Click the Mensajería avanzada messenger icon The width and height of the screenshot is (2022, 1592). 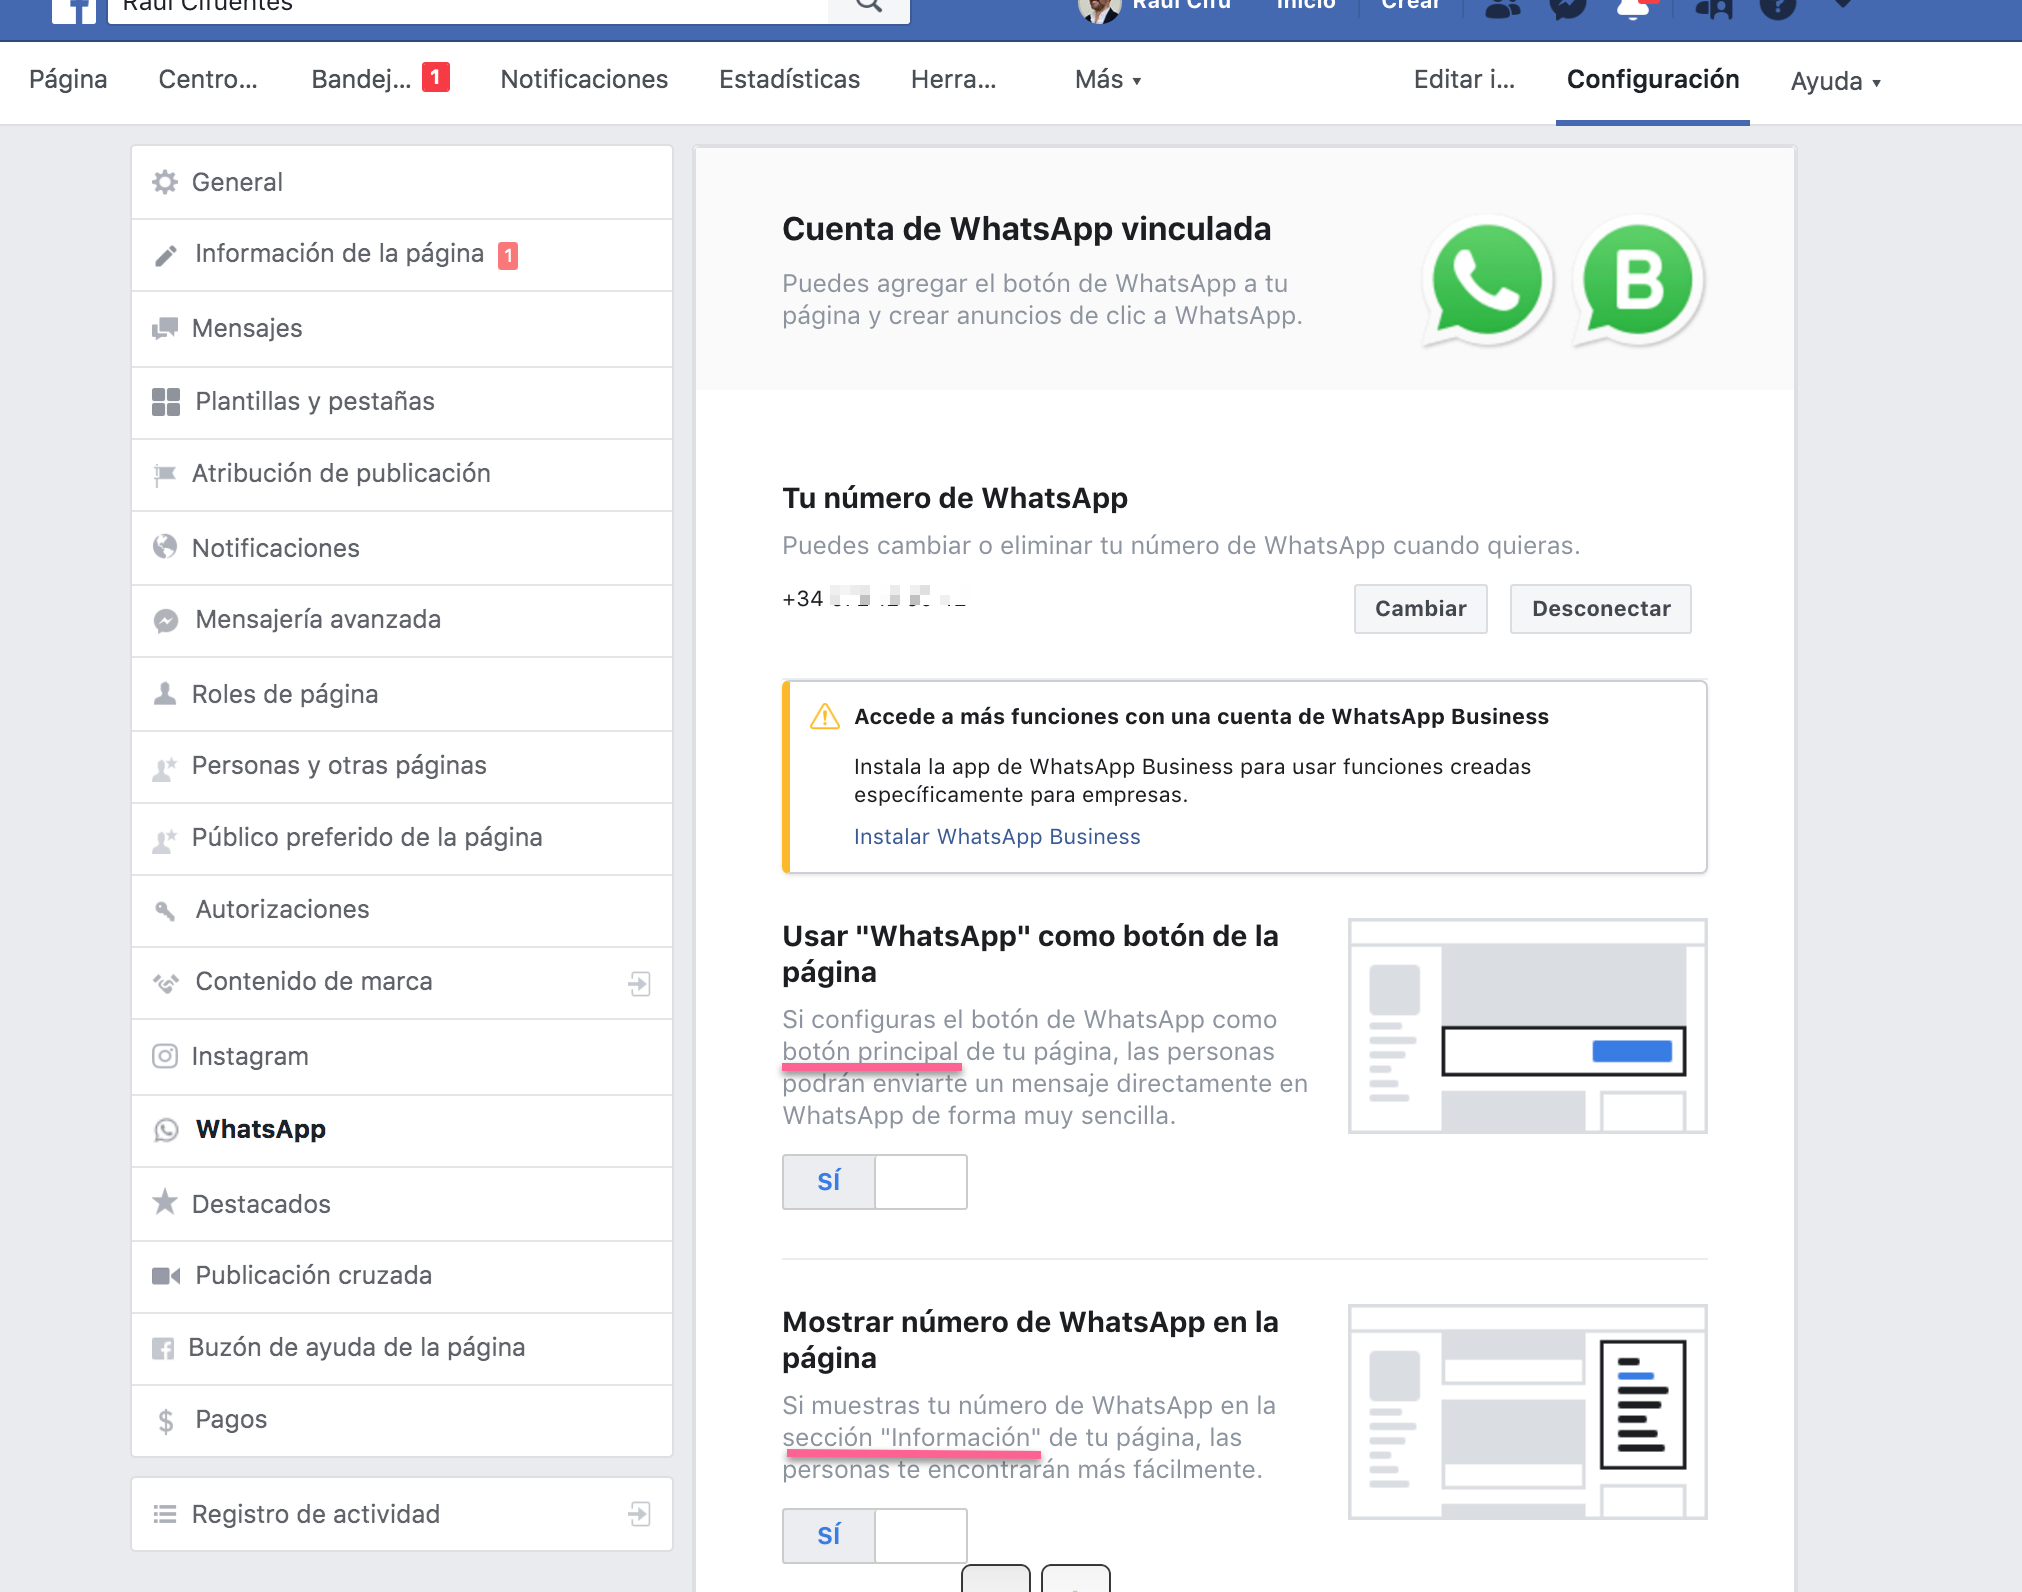click(166, 620)
